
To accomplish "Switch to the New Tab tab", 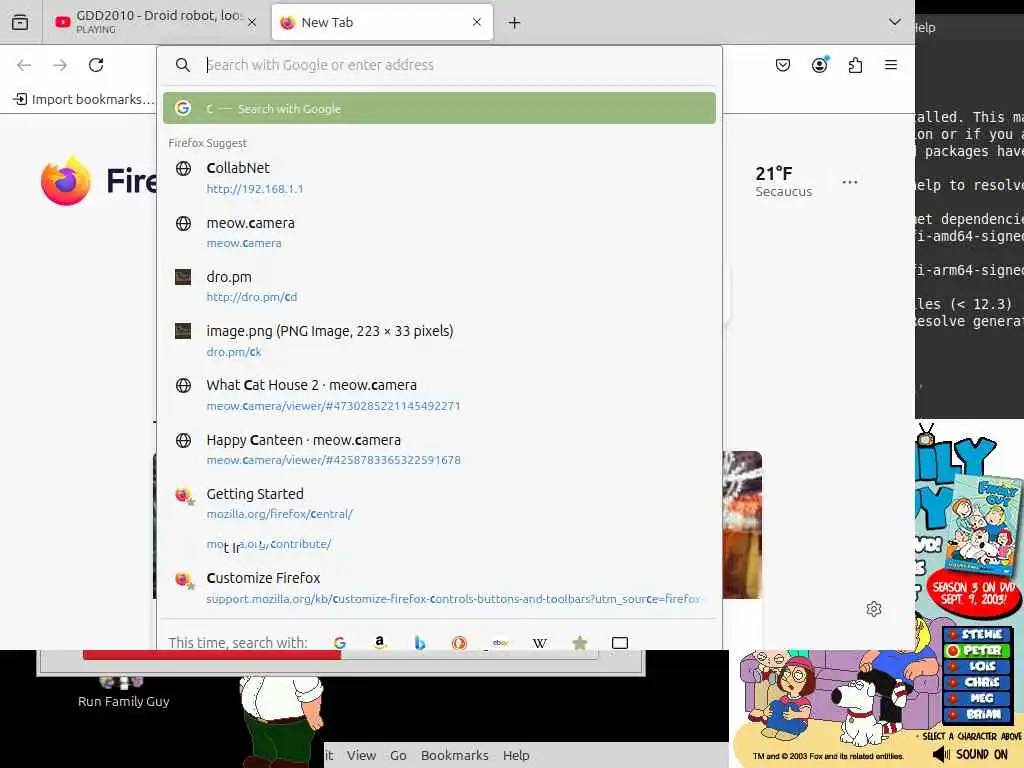I will 382,22.
